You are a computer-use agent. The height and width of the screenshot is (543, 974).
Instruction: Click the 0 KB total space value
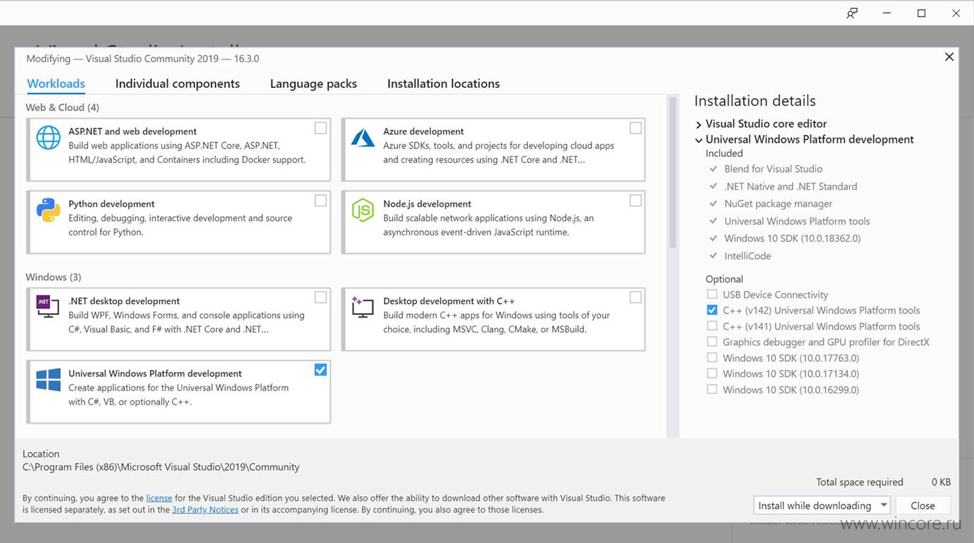coord(940,482)
